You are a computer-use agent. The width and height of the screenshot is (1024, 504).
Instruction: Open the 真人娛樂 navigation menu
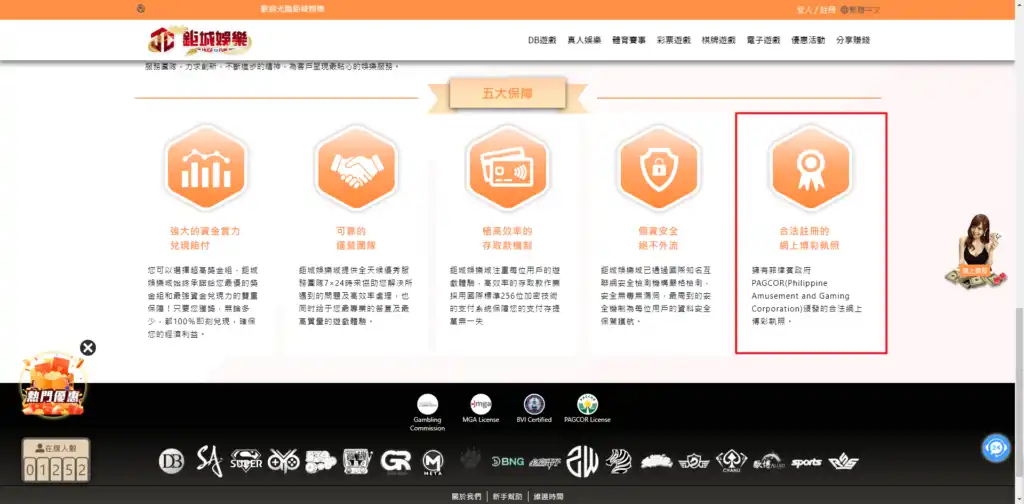click(584, 40)
